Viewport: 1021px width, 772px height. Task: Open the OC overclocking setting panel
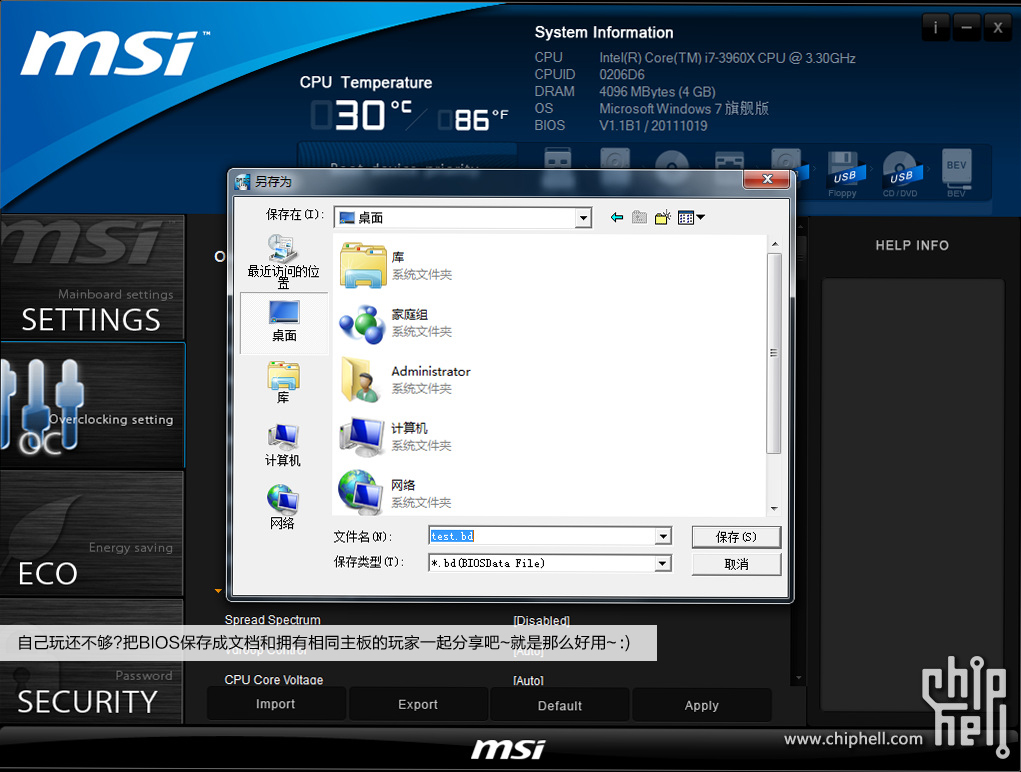point(92,405)
